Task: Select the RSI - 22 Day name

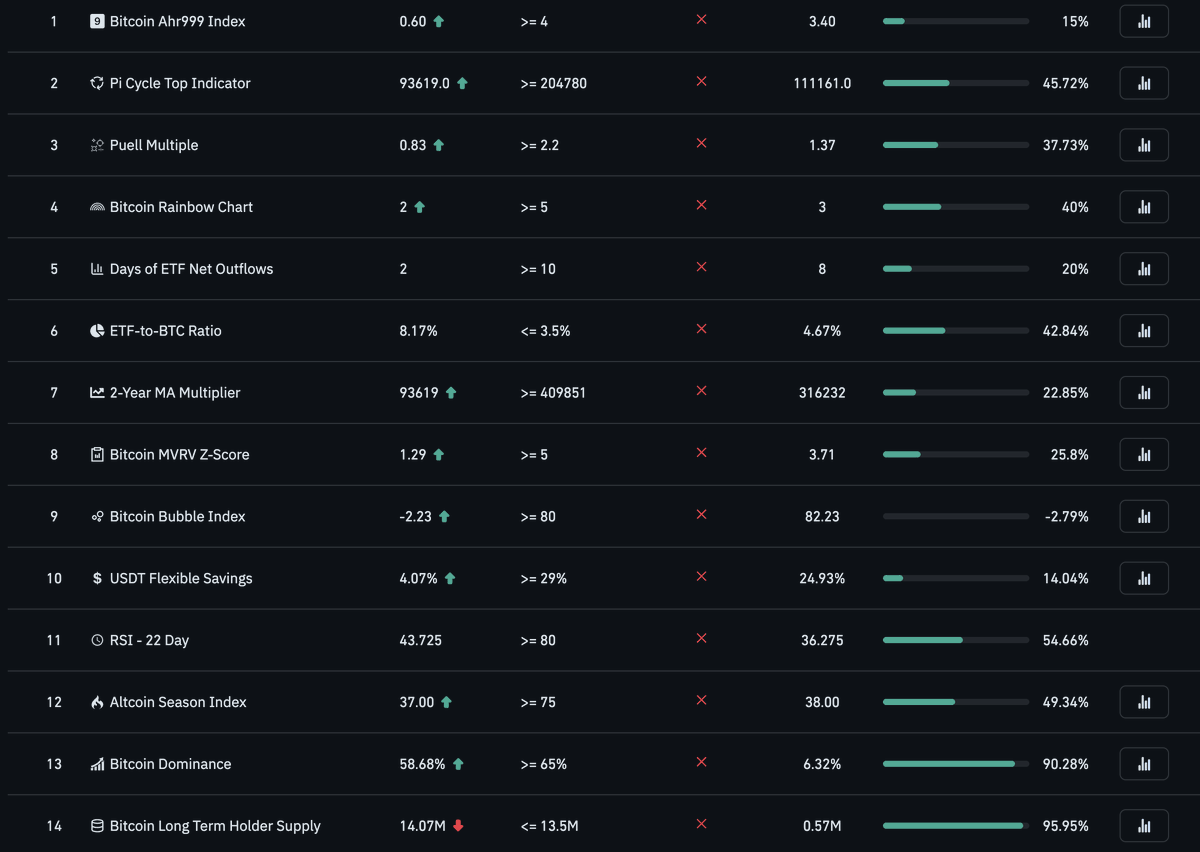Action: (x=149, y=640)
